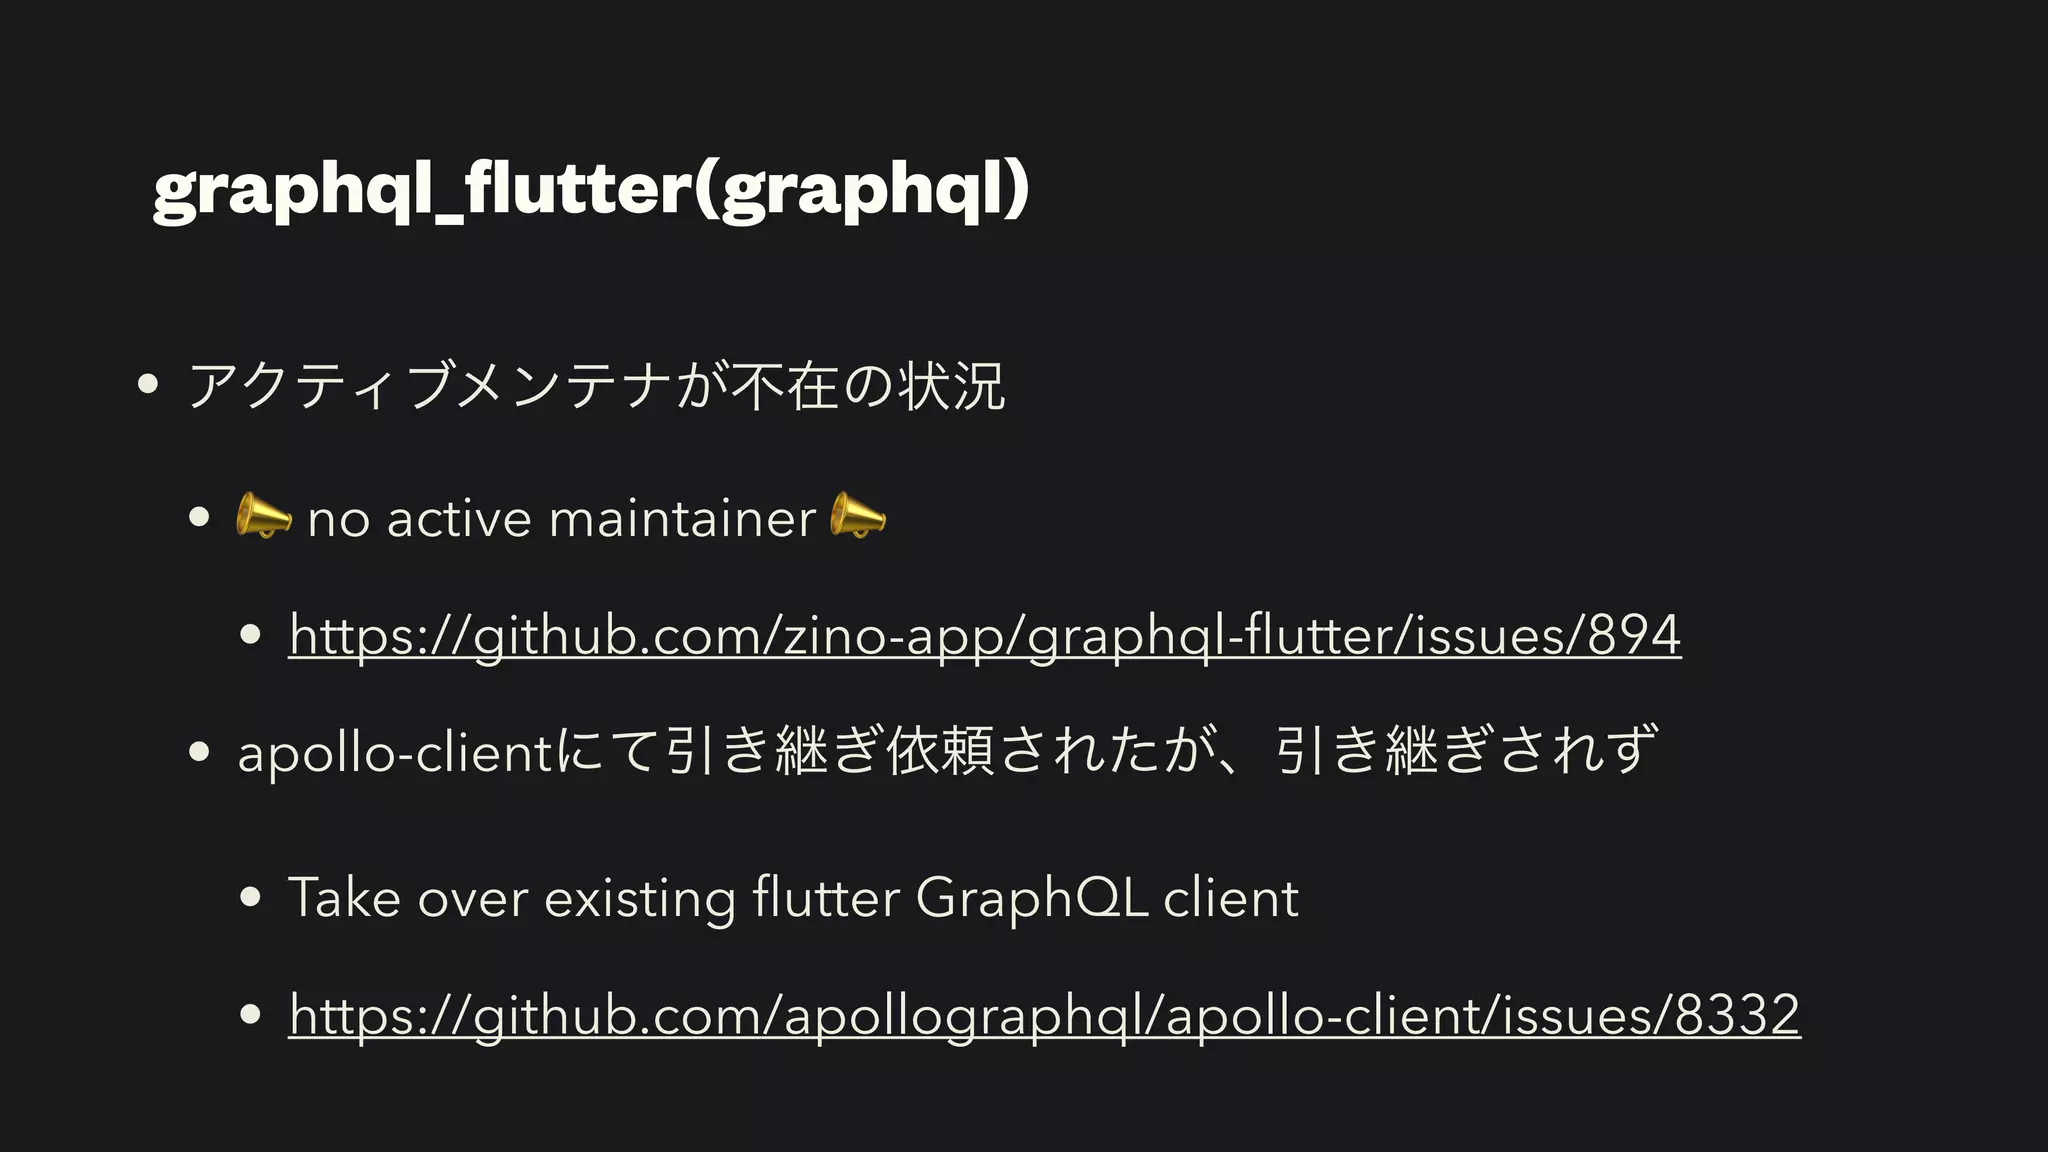The height and width of the screenshot is (1152, 2048).
Task: Click the "Take over existing flutter GraphQL client" text
Action: click(793, 897)
